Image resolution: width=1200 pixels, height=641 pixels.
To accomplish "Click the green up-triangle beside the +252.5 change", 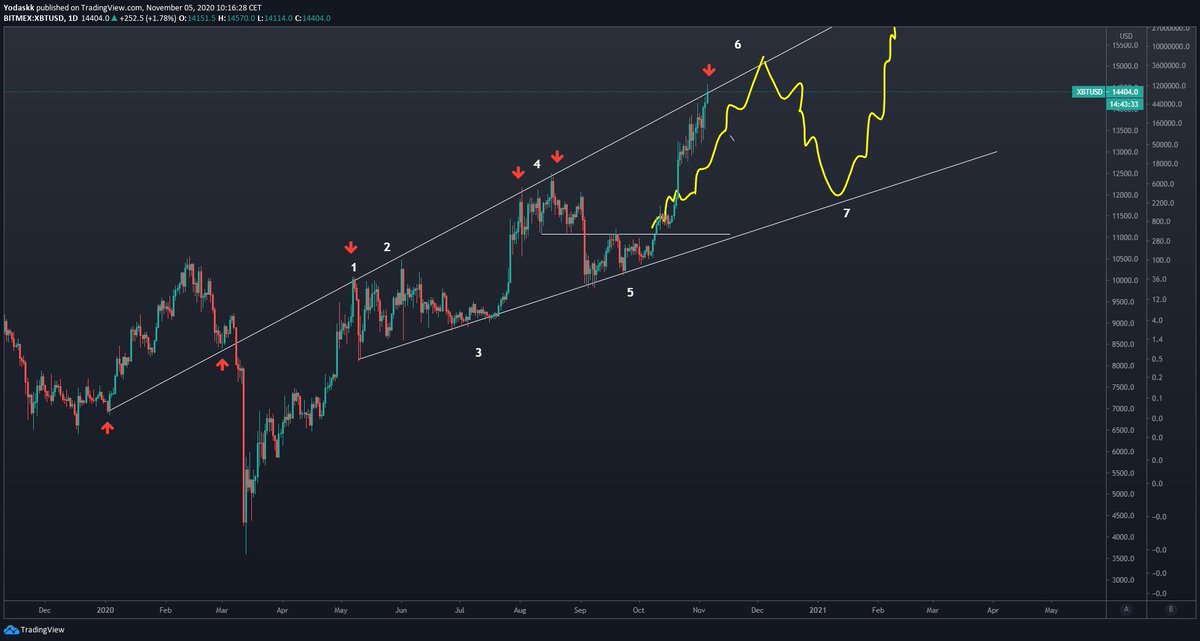I will click(x=113, y=17).
